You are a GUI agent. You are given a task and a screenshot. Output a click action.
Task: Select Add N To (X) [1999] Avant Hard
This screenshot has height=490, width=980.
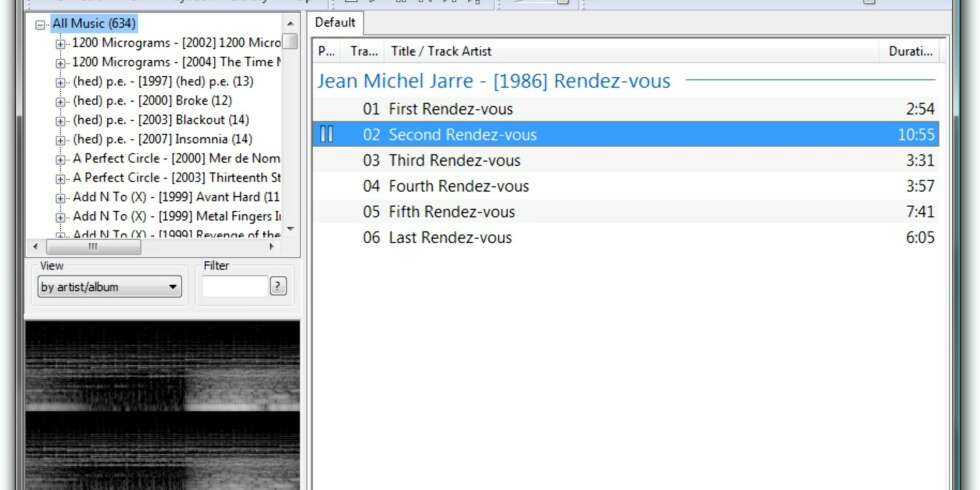(x=176, y=197)
